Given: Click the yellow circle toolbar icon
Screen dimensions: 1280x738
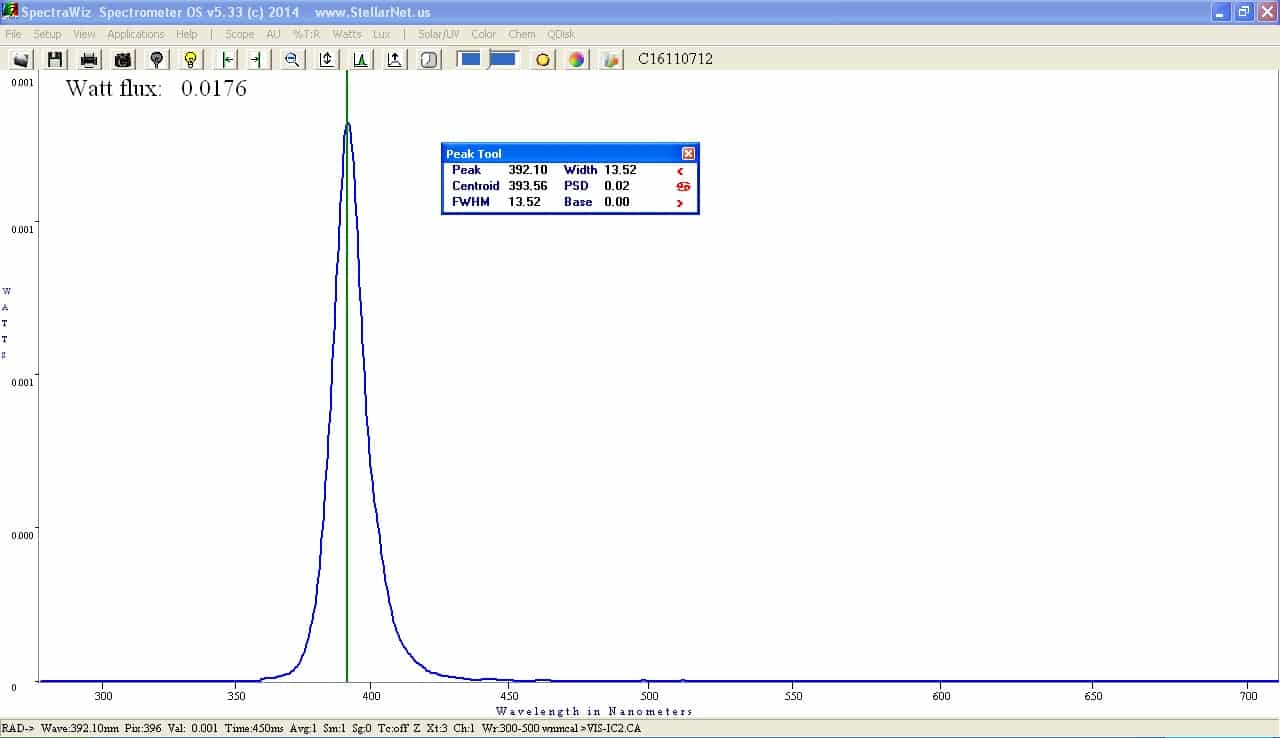Looking at the screenshot, I should (x=542, y=60).
